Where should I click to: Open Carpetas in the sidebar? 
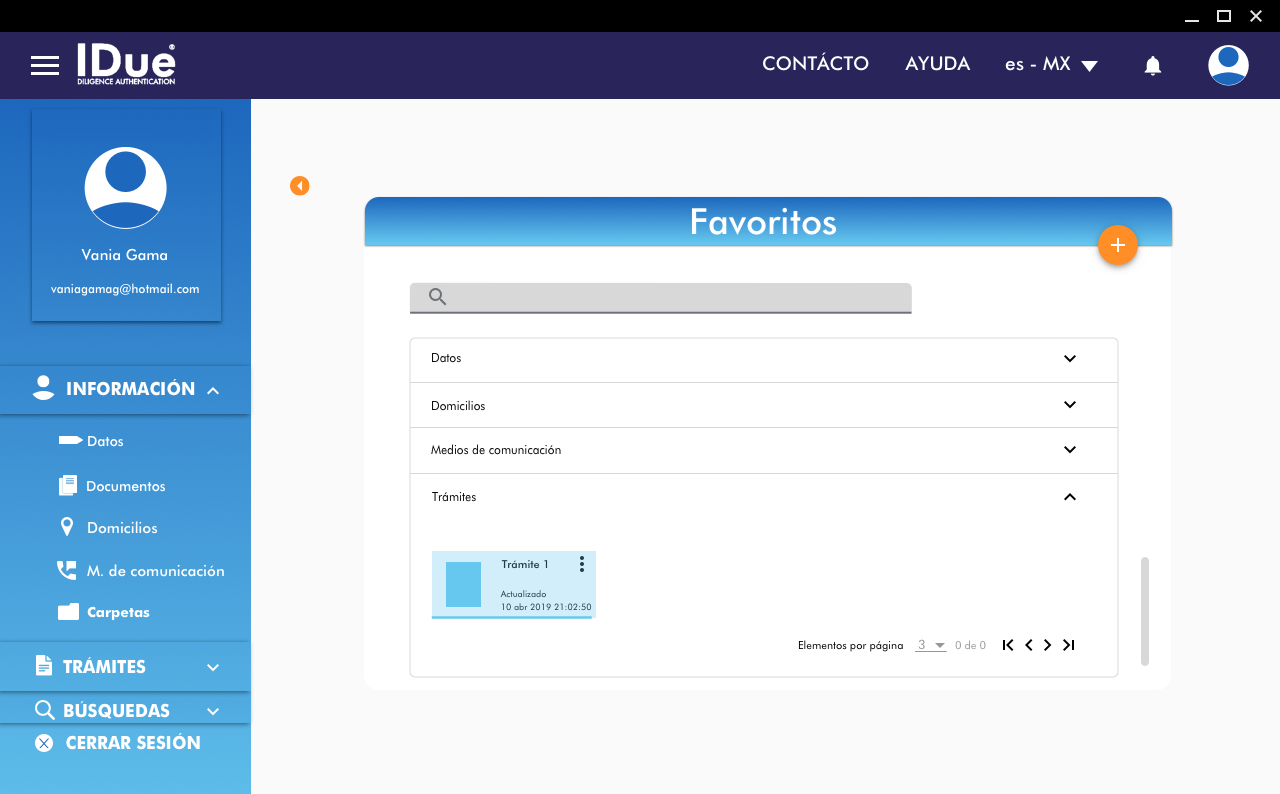(117, 612)
